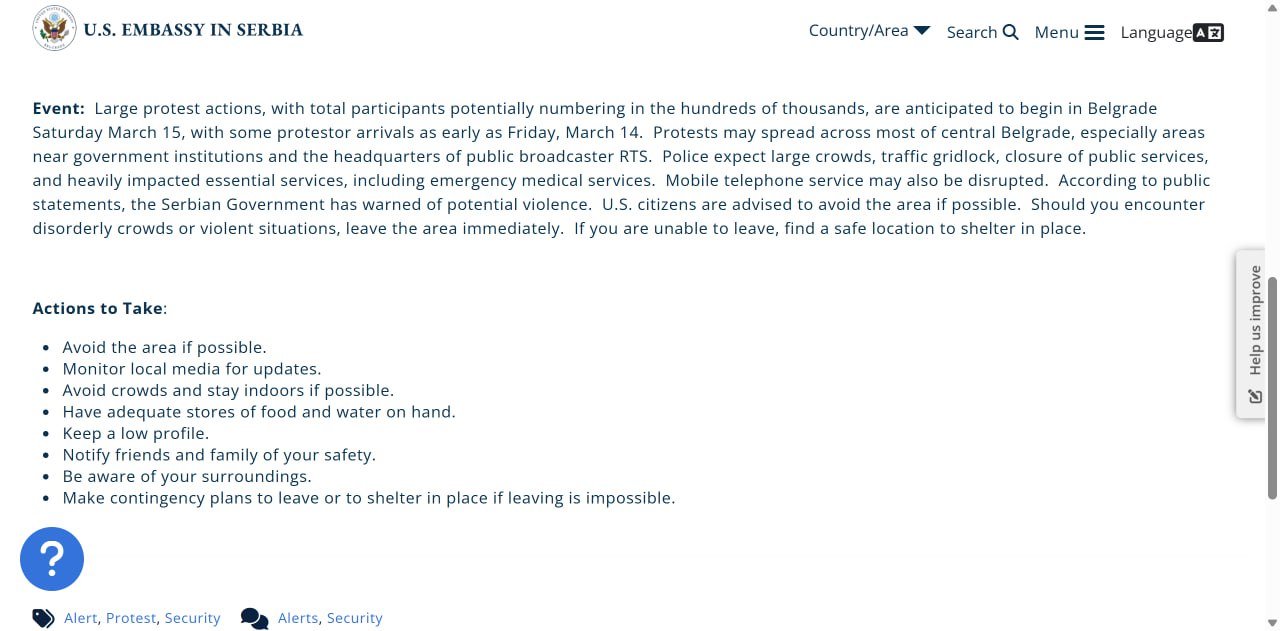Expand the Country/Area dropdown arrow
The image size is (1280, 631).
pos(922,31)
